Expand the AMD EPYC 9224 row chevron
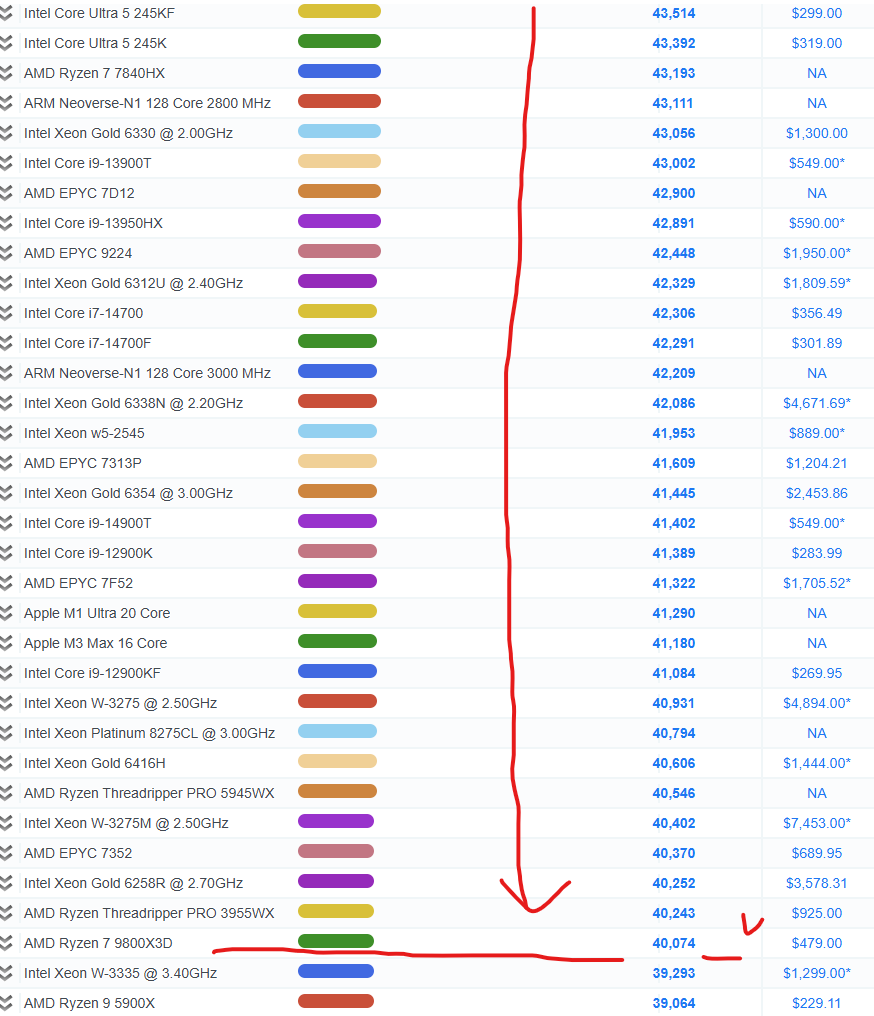 [6, 253]
